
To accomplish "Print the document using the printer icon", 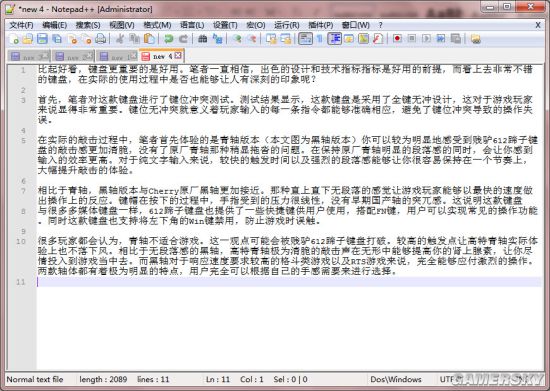I will tap(101, 39).
